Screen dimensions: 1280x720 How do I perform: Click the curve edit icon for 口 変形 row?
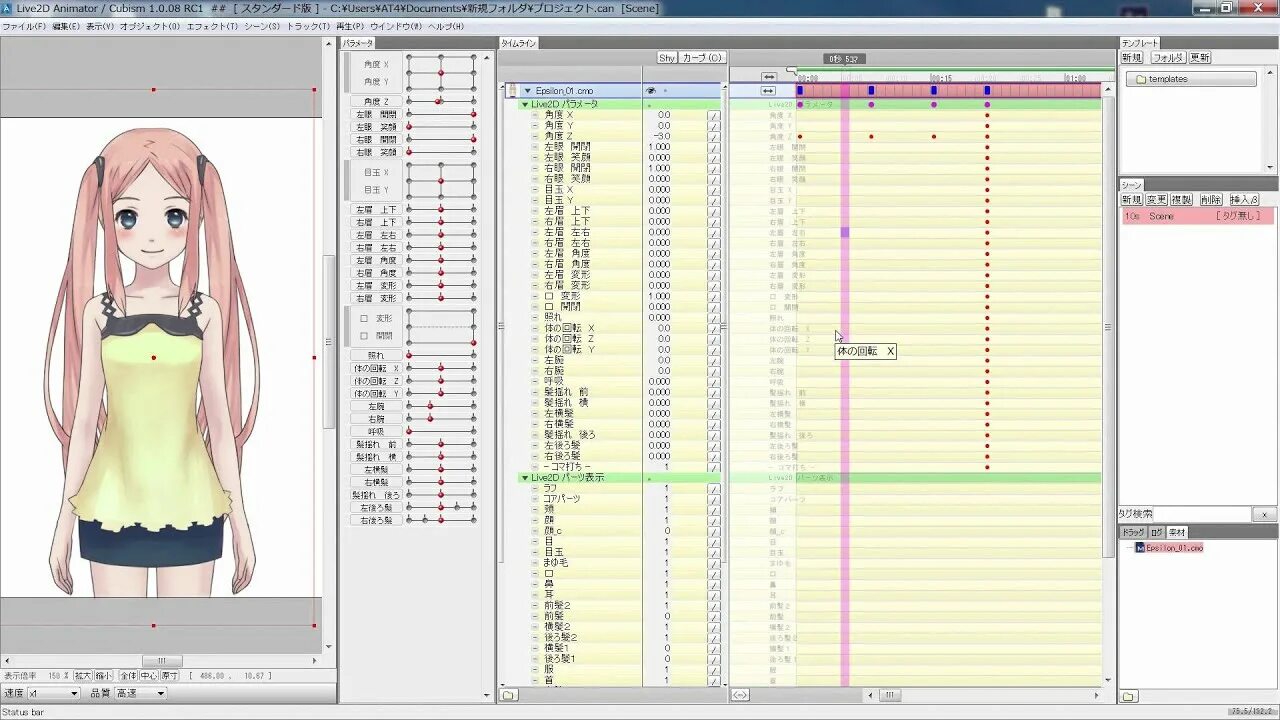point(714,296)
